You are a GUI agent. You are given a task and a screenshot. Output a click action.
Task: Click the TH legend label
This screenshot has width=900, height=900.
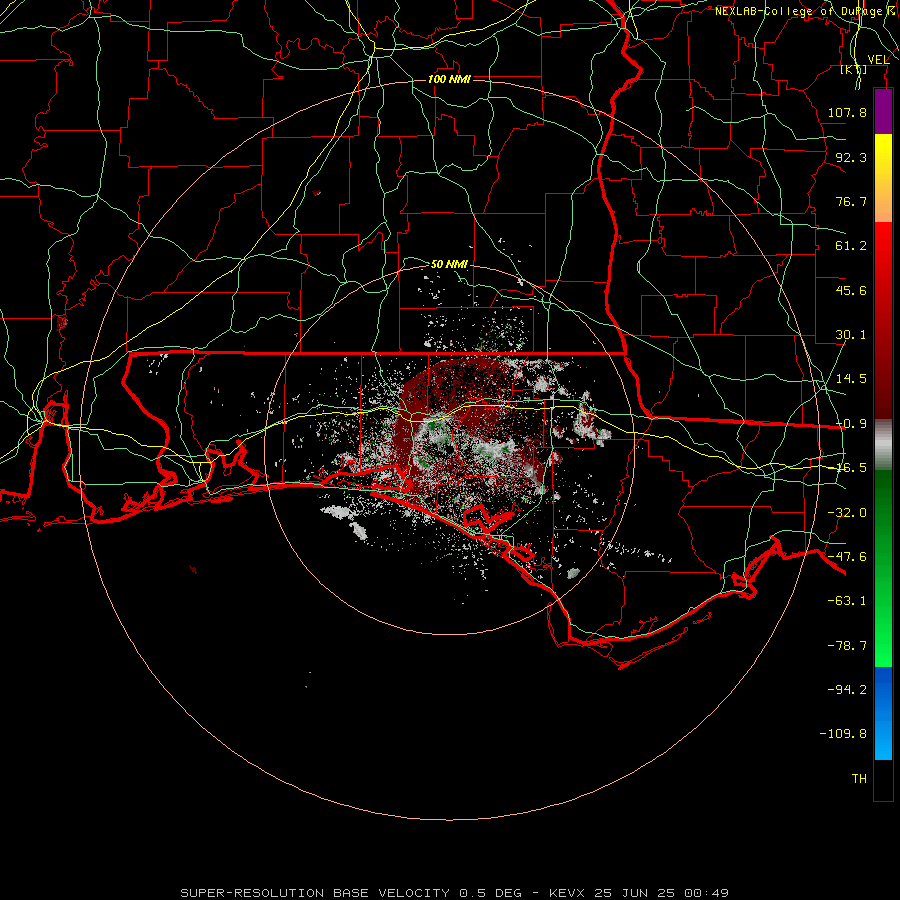(x=859, y=779)
